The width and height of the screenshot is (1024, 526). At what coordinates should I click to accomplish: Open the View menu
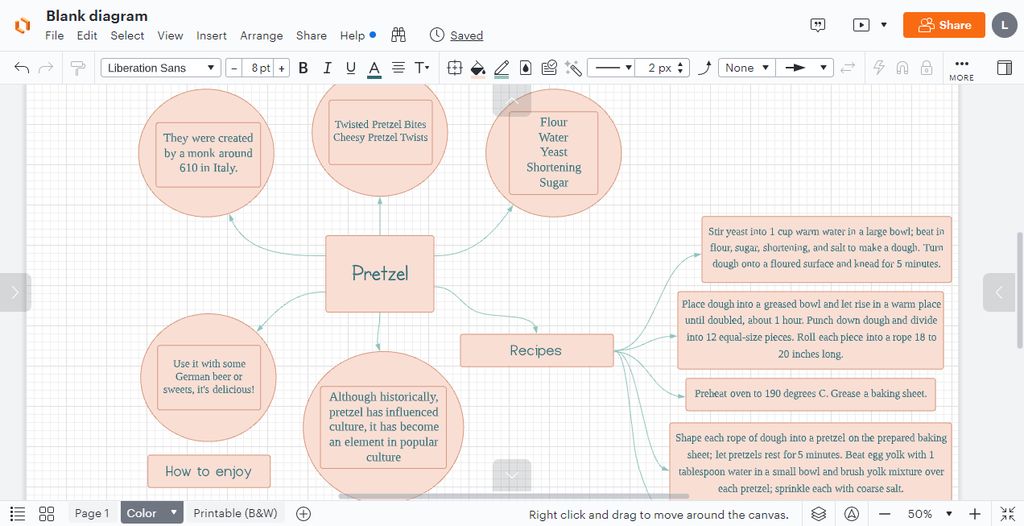tap(170, 36)
